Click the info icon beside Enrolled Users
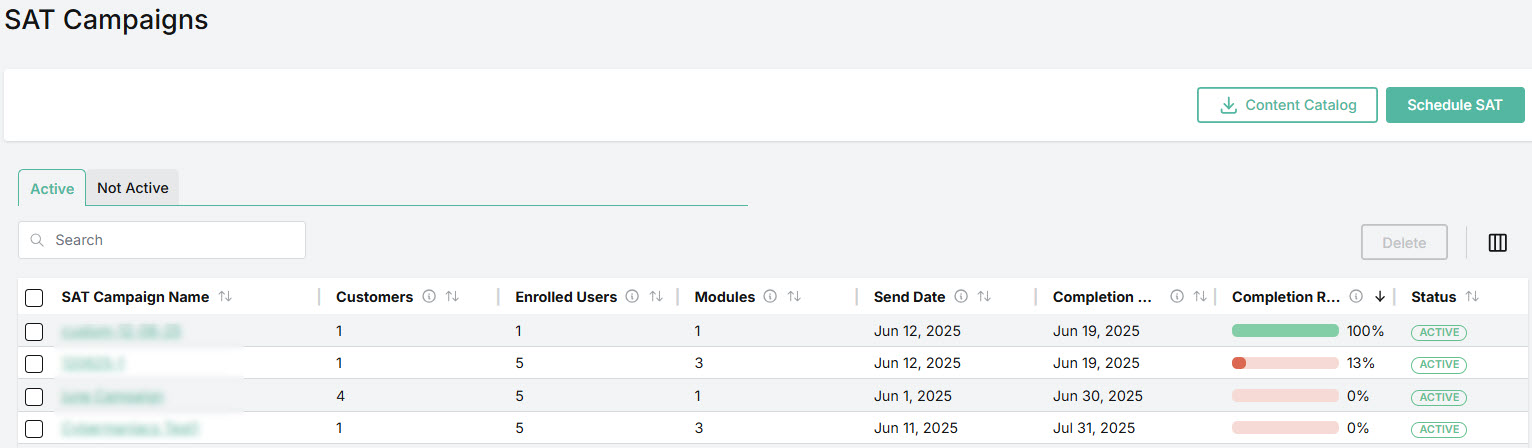 [633, 297]
